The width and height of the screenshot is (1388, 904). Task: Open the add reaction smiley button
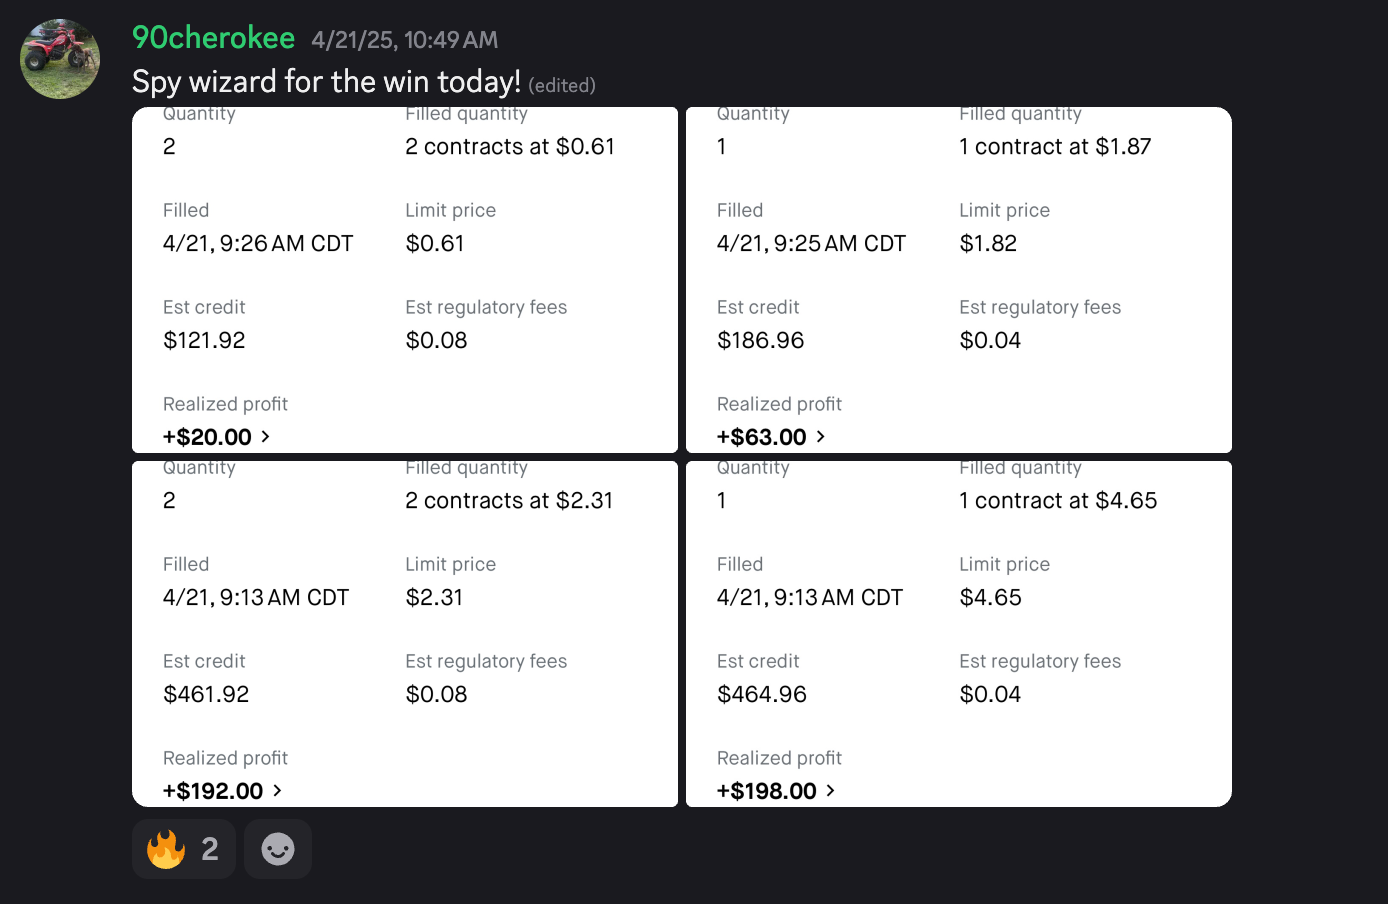tap(278, 849)
